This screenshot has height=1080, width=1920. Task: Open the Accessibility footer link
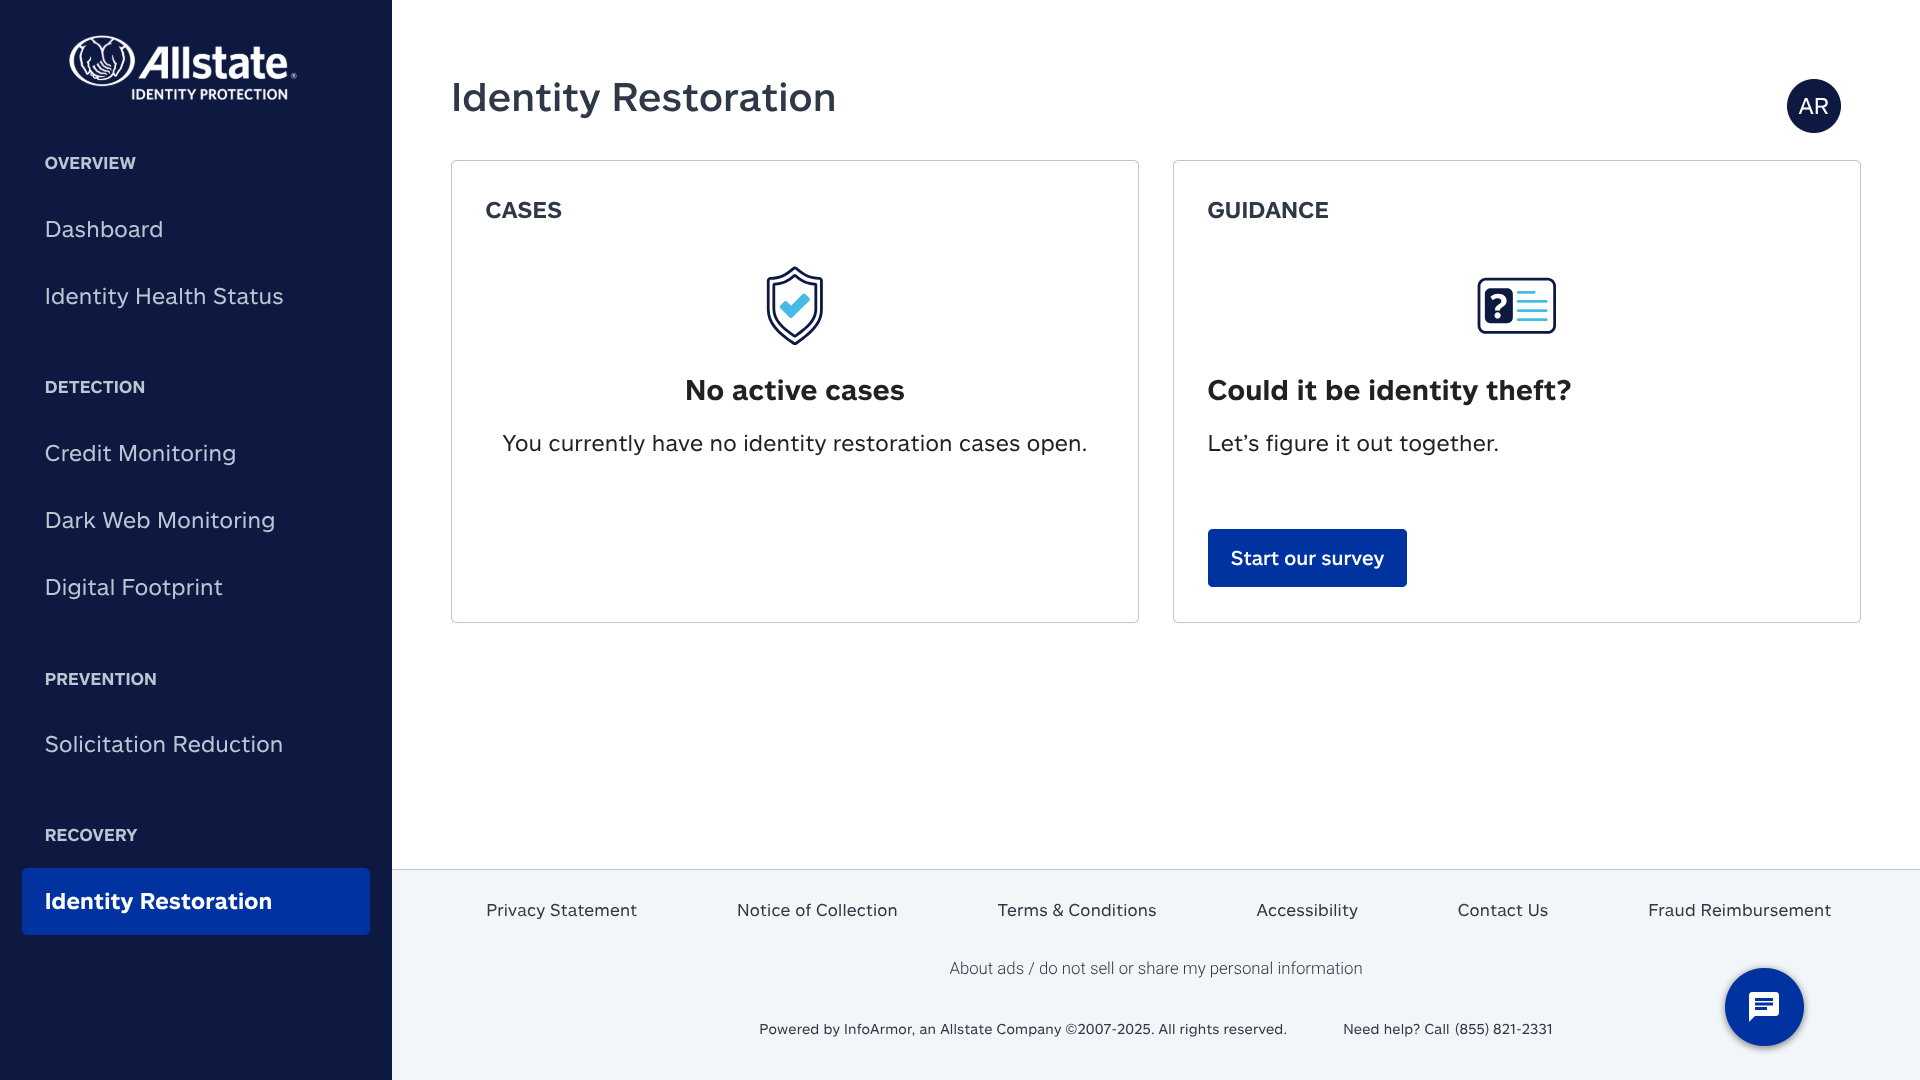point(1307,910)
